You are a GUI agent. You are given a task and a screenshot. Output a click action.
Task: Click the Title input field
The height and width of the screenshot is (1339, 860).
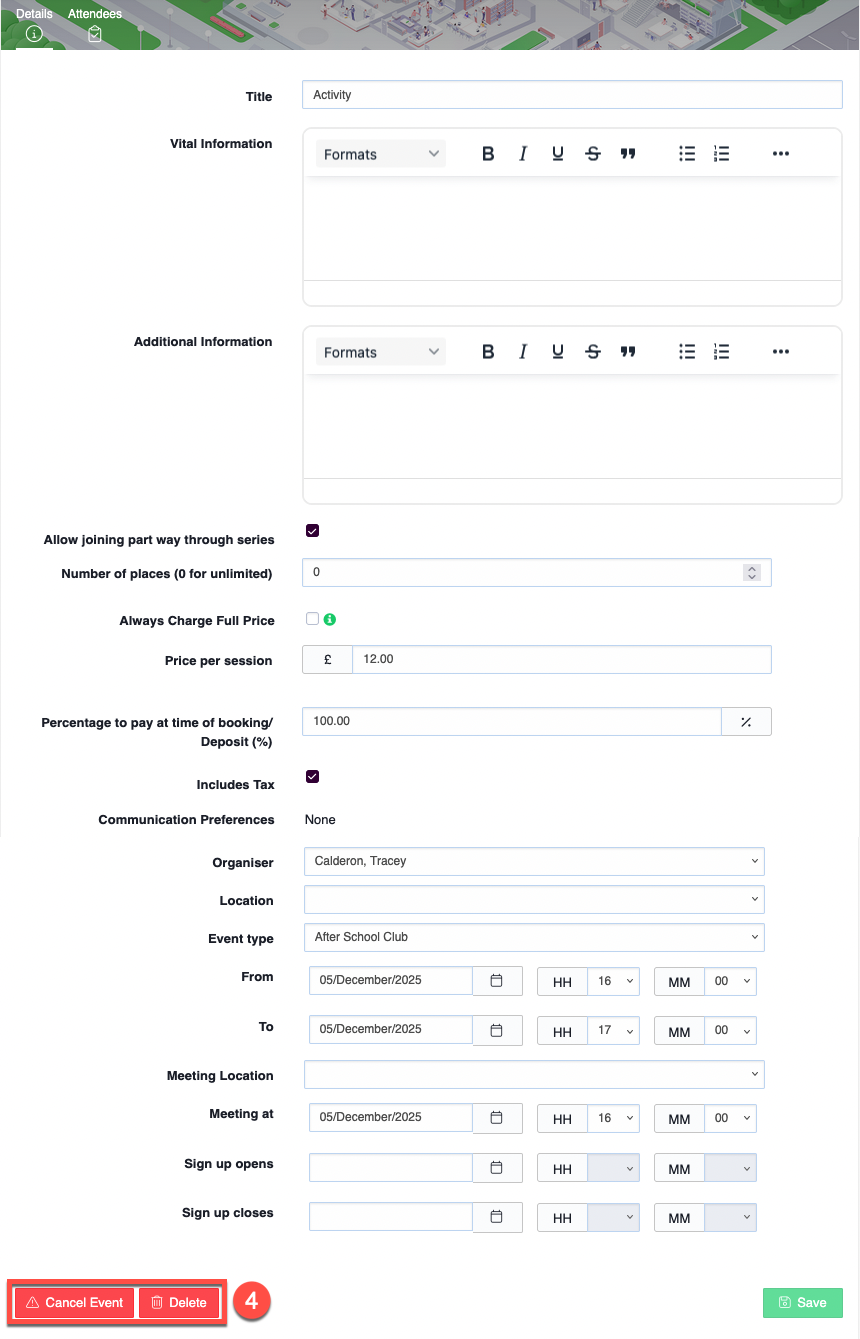(x=571, y=95)
